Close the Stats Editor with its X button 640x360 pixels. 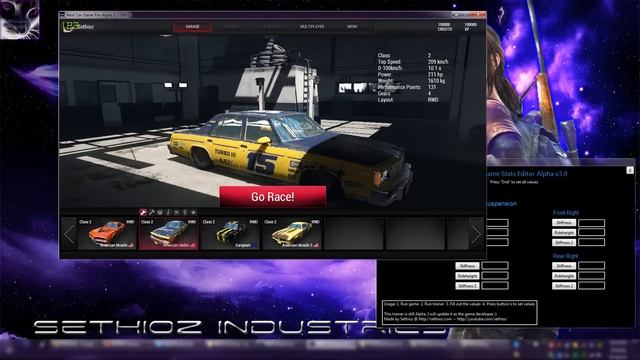[x=630, y=170]
